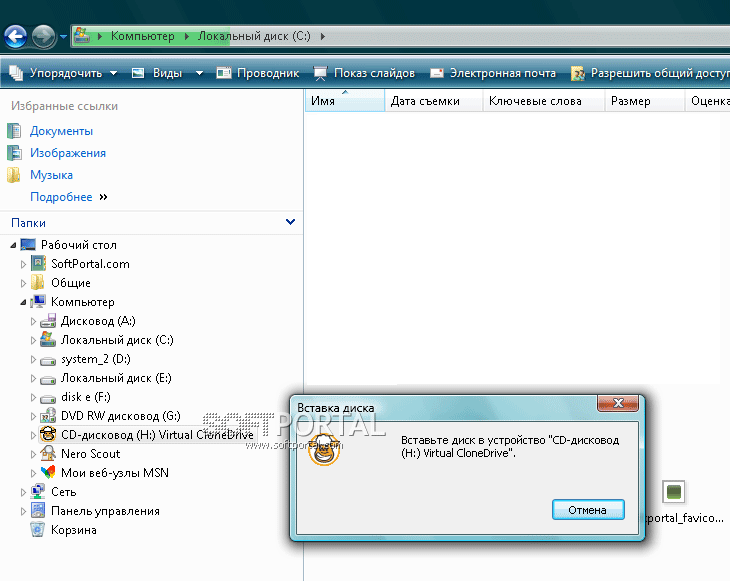Sort by the Оценка column
Screen dimensions: 730x581
708,101
